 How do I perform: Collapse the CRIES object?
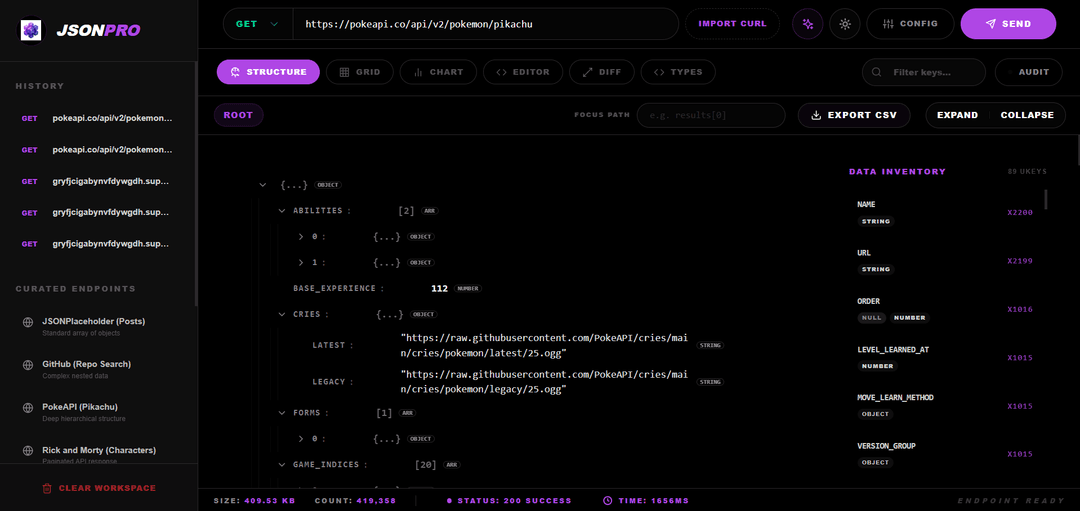[x=282, y=314]
